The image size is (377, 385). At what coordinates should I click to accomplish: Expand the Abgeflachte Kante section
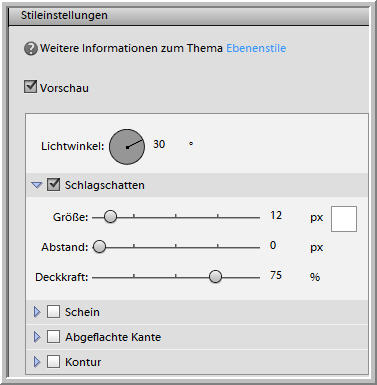click(x=37, y=337)
